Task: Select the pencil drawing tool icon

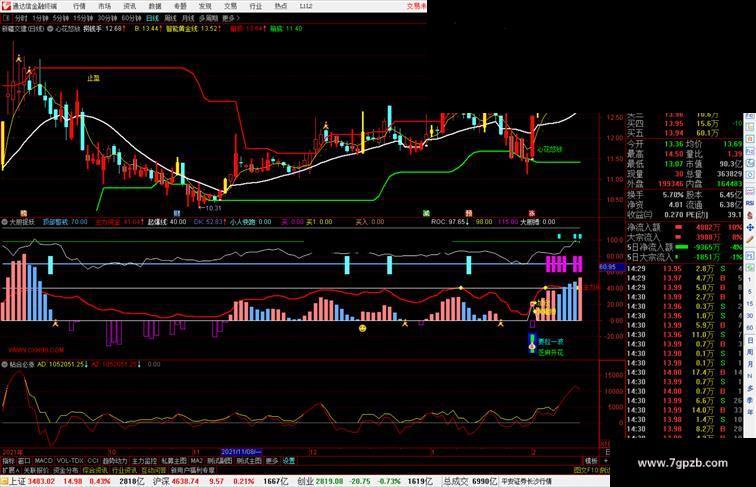Action: (x=750, y=238)
